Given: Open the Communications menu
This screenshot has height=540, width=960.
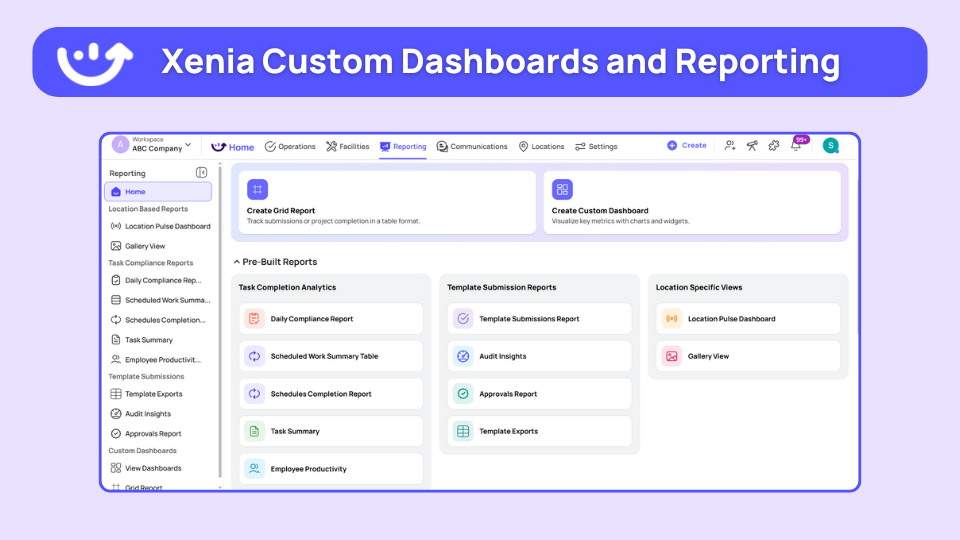Looking at the screenshot, I should 471,147.
